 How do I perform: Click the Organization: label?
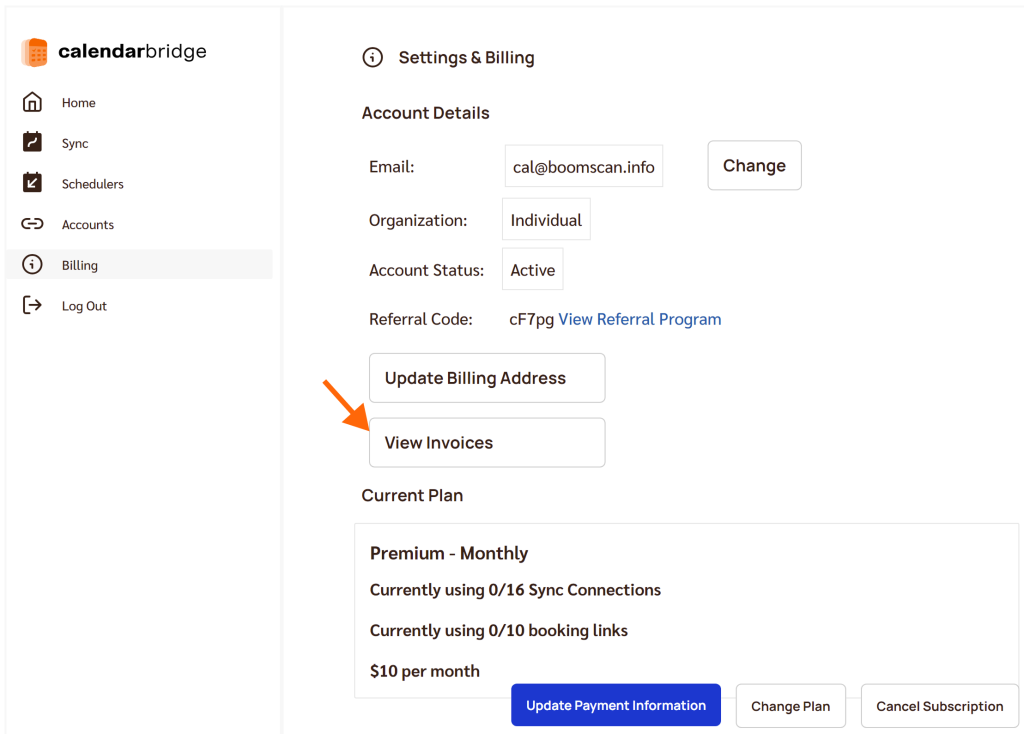point(418,221)
